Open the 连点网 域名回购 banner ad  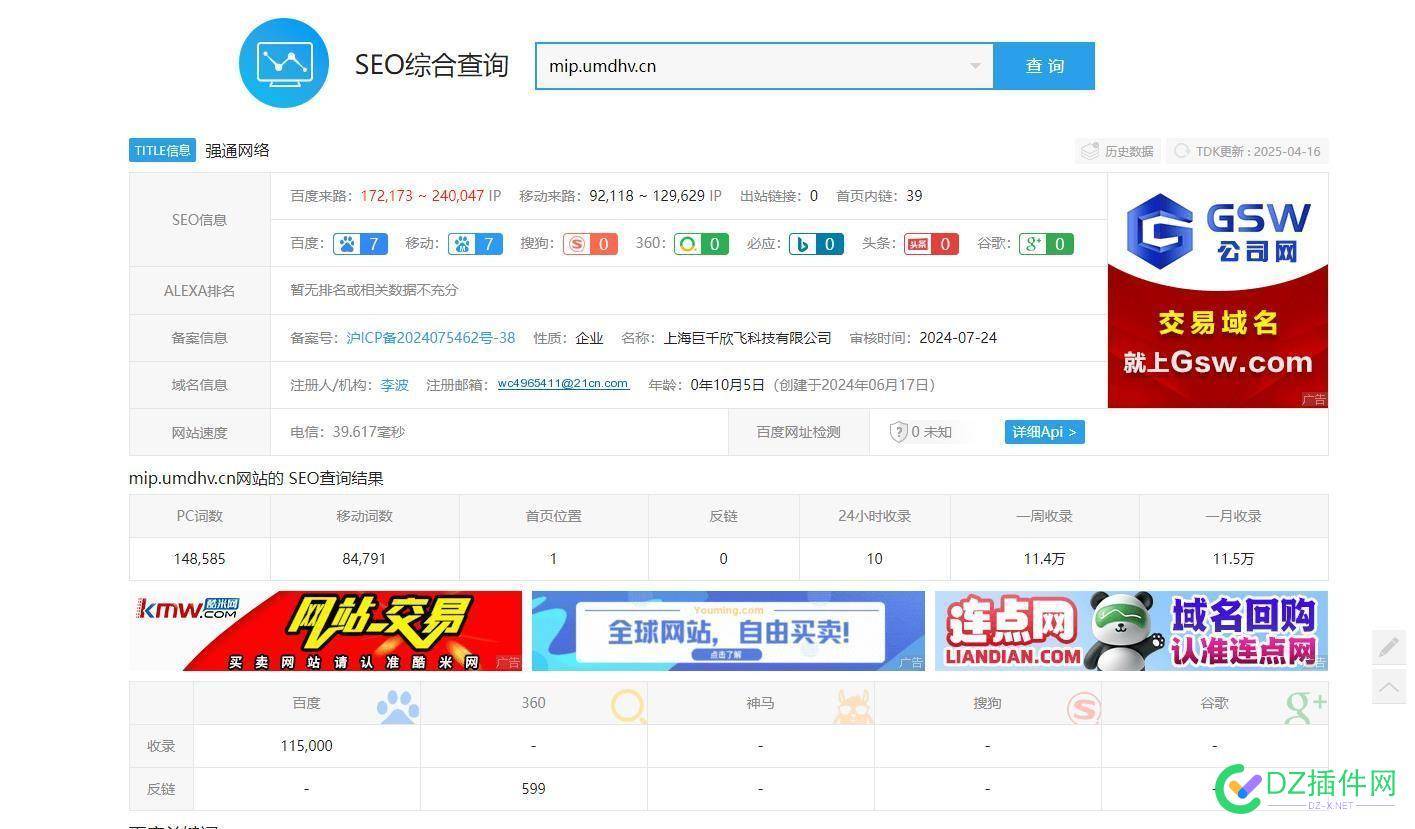pos(1131,630)
